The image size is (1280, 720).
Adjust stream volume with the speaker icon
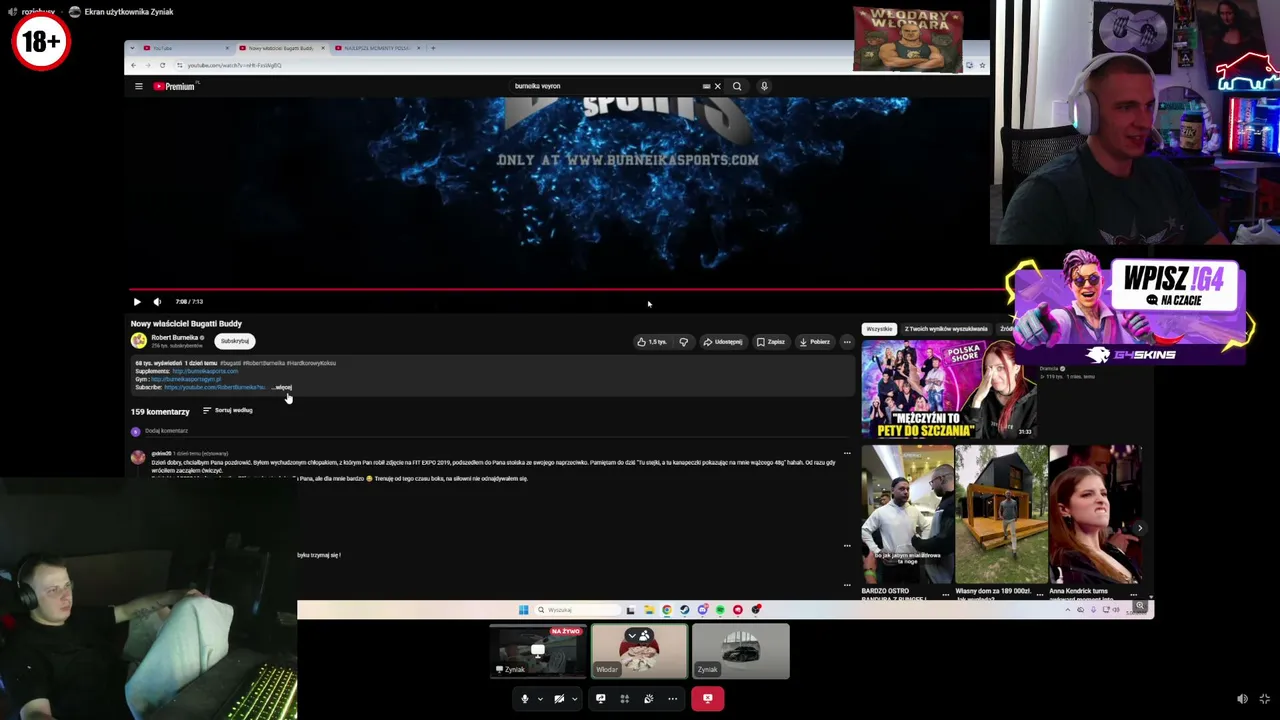tap(1242, 699)
